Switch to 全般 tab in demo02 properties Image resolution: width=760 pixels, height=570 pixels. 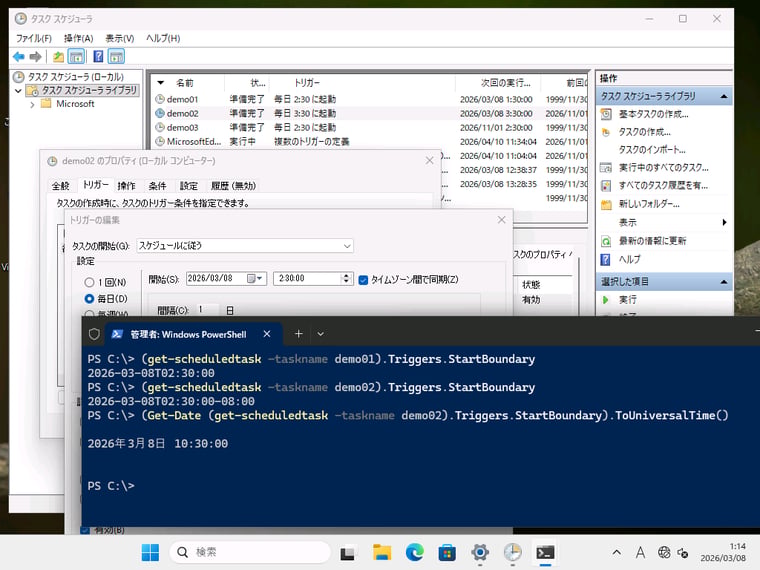(61, 186)
